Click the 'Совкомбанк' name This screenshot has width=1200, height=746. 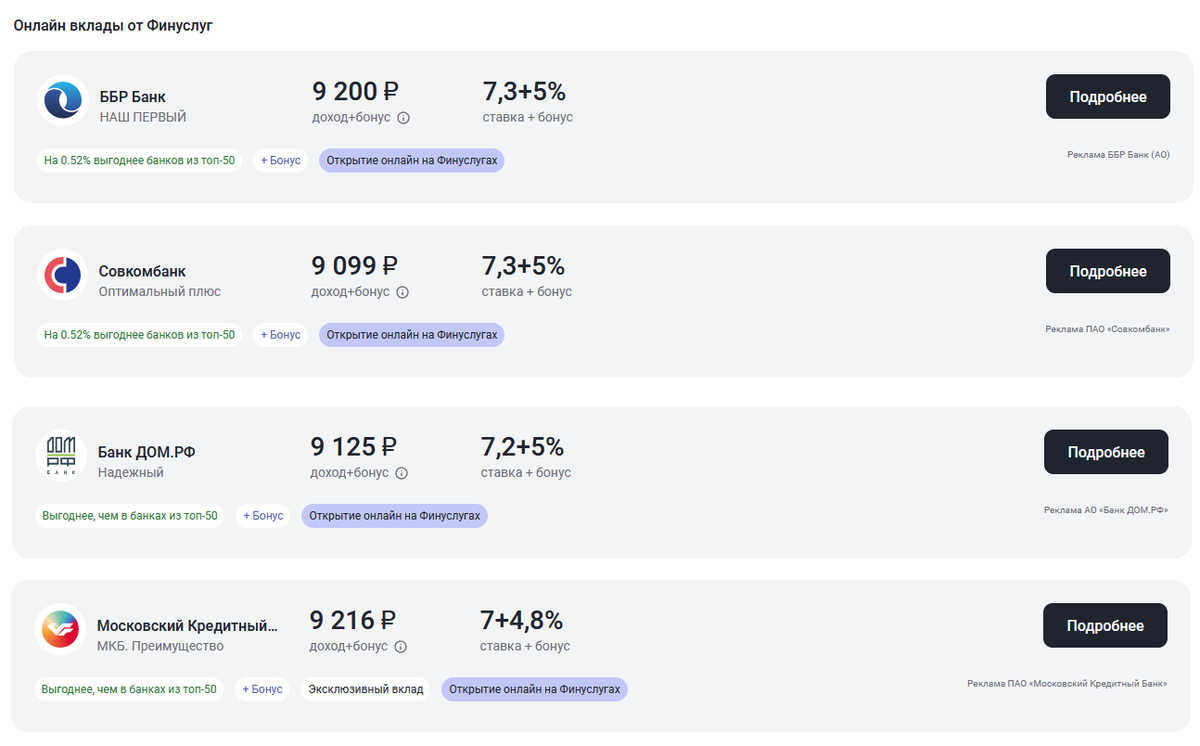tap(142, 271)
